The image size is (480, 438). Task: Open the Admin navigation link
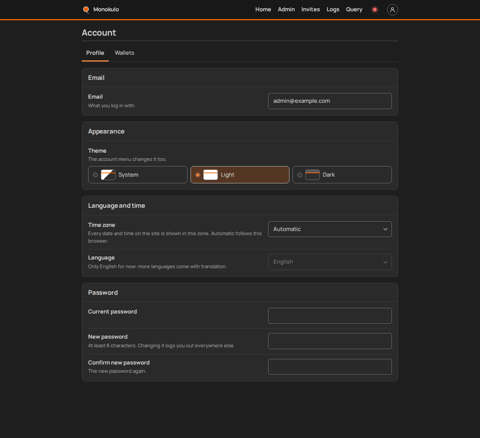coord(286,10)
